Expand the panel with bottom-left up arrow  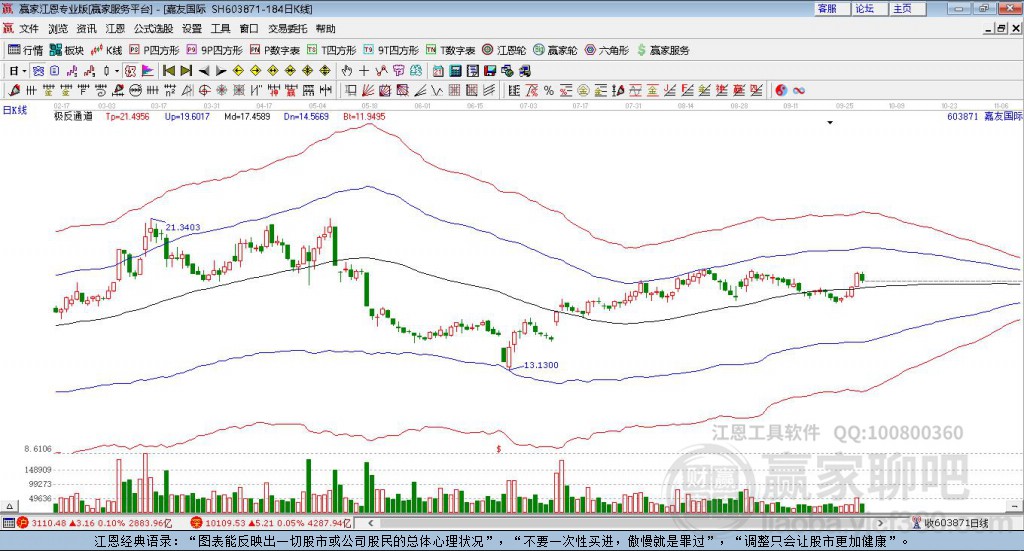(9, 506)
